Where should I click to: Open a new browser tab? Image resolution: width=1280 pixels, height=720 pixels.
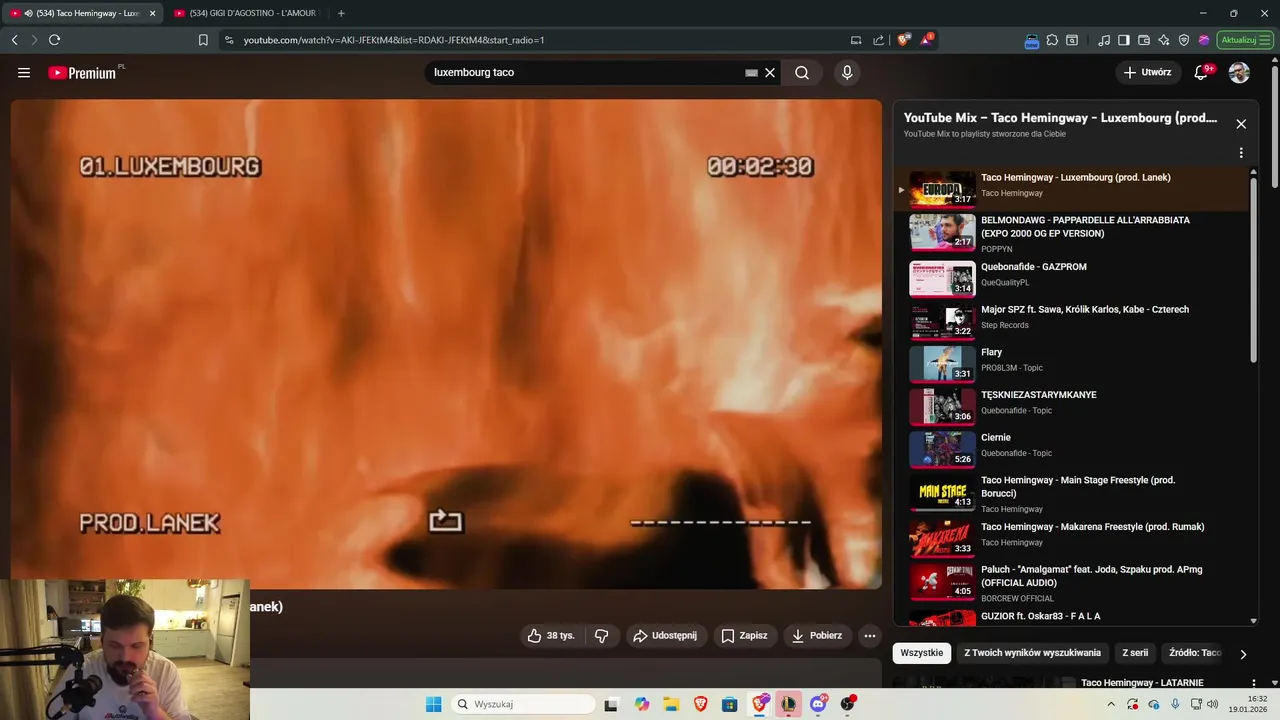pyautogui.click(x=341, y=13)
